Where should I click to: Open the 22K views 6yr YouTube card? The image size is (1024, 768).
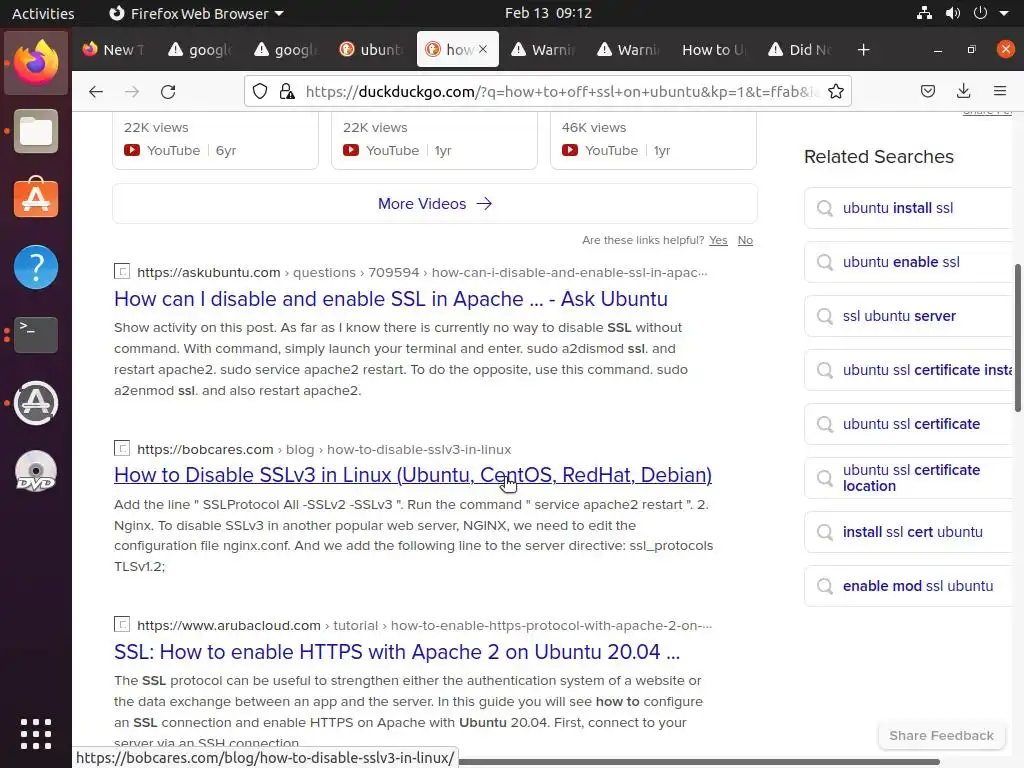216,140
